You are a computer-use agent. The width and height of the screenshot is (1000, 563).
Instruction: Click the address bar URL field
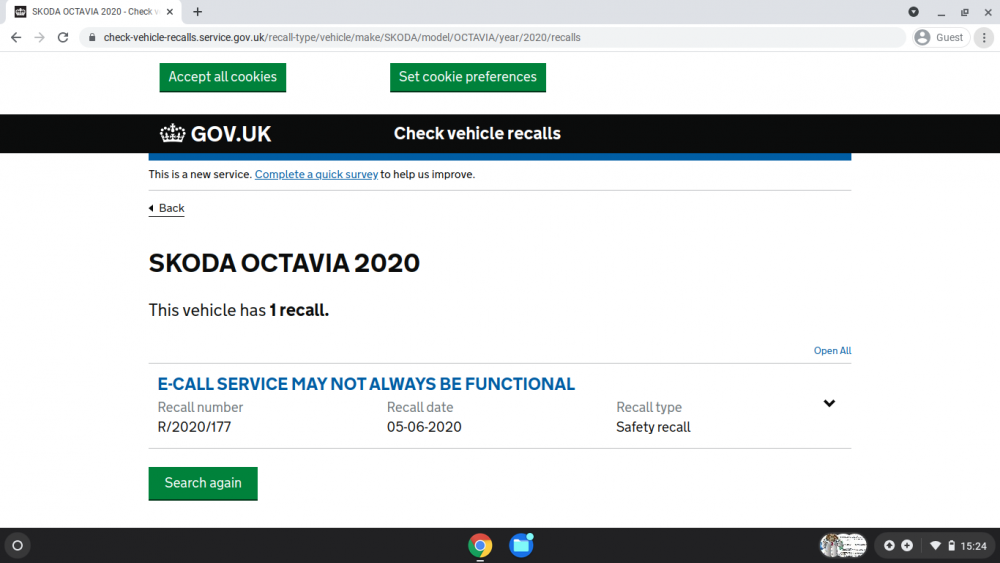[491, 38]
